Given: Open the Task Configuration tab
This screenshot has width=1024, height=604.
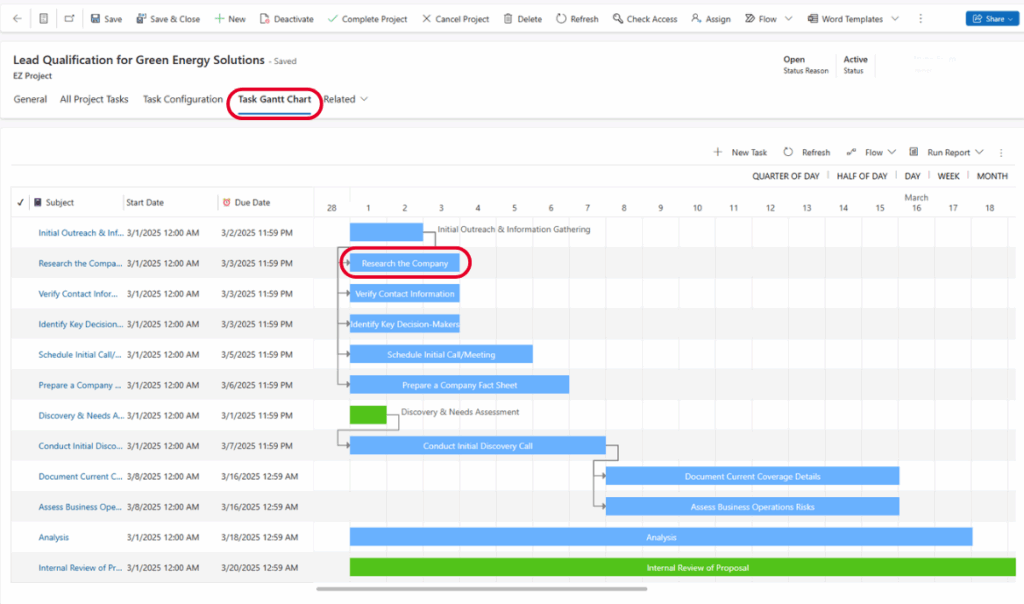Looking at the screenshot, I should point(182,99).
